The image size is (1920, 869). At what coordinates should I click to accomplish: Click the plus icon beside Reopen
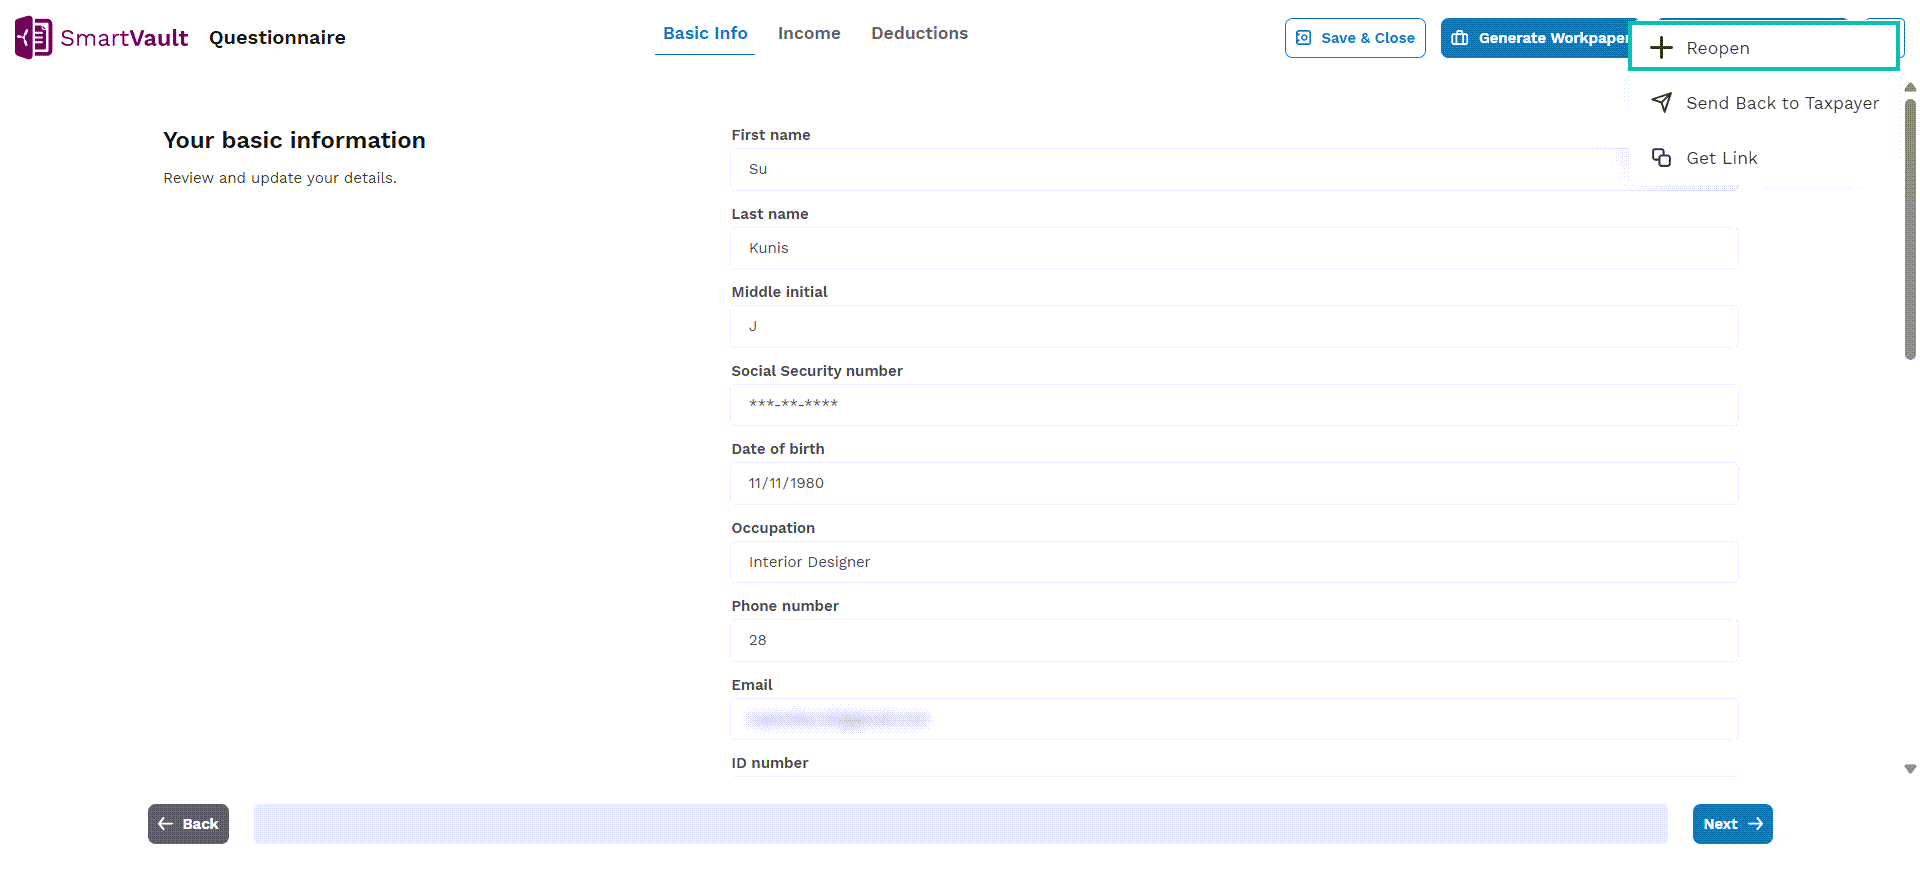click(x=1661, y=48)
